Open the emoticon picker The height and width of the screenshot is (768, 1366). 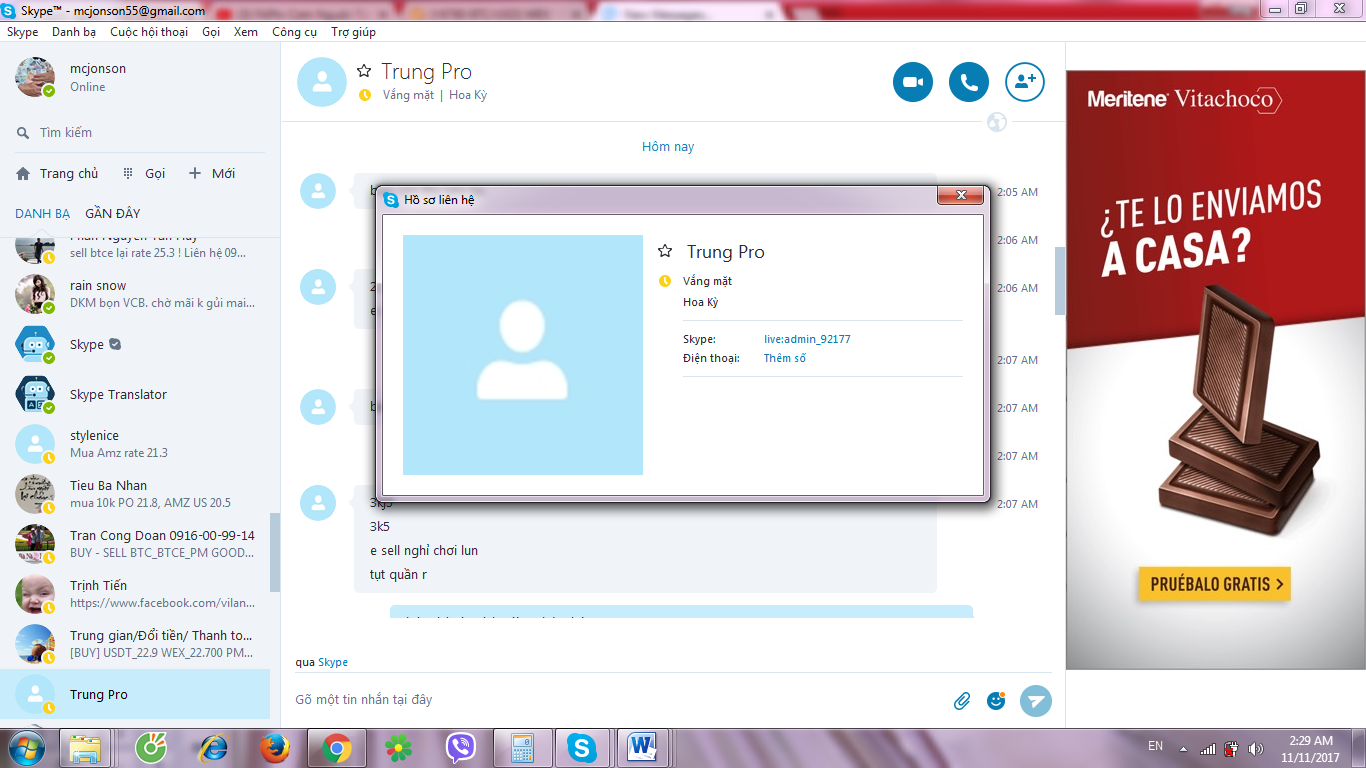[x=996, y=701]
